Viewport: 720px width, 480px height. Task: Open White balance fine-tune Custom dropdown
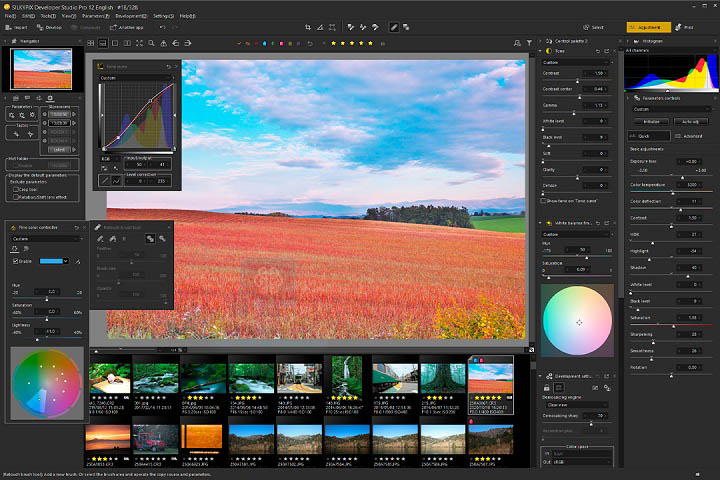coord(577,234)
